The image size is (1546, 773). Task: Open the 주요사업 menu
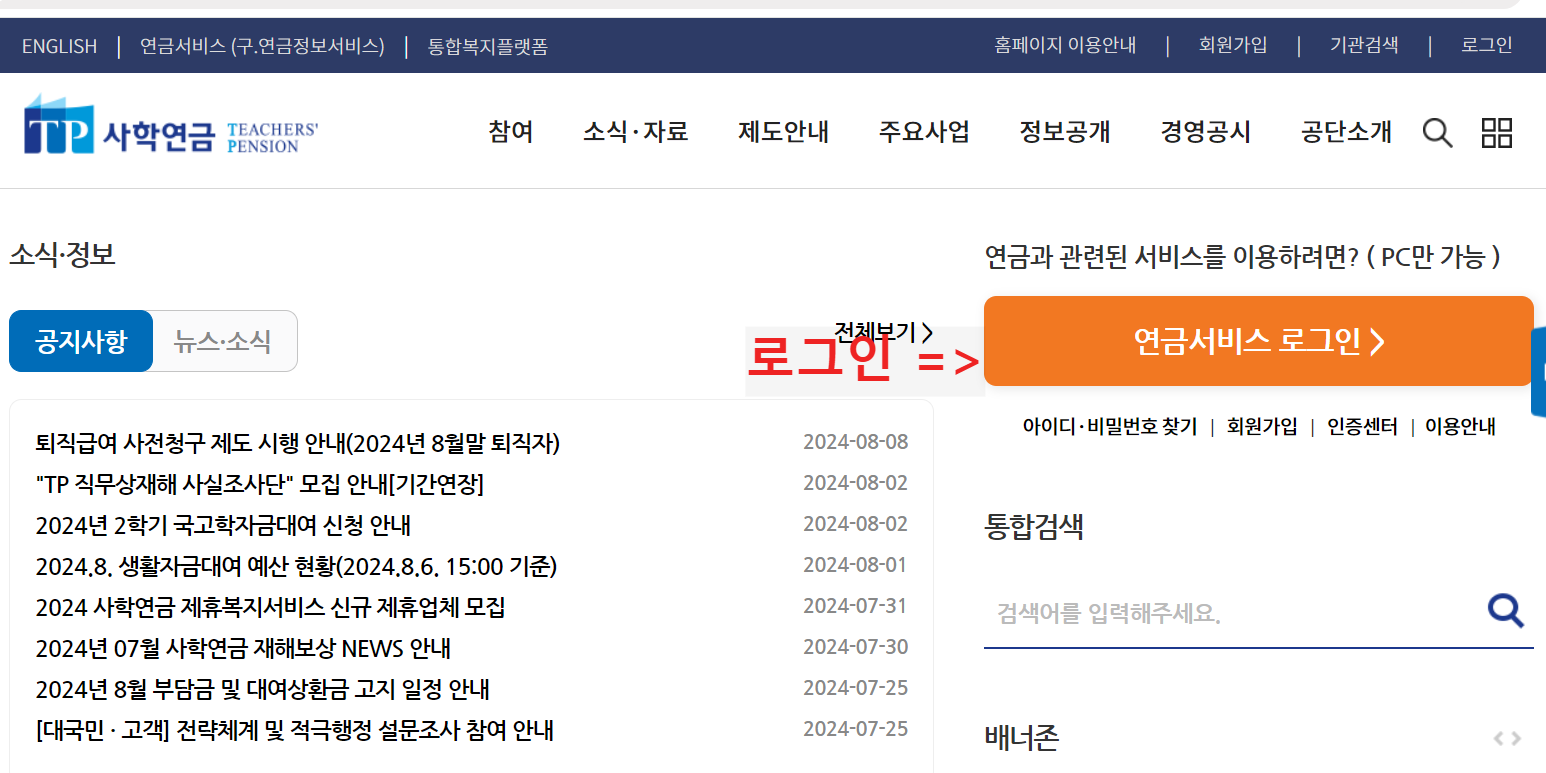tap(924, 132)
